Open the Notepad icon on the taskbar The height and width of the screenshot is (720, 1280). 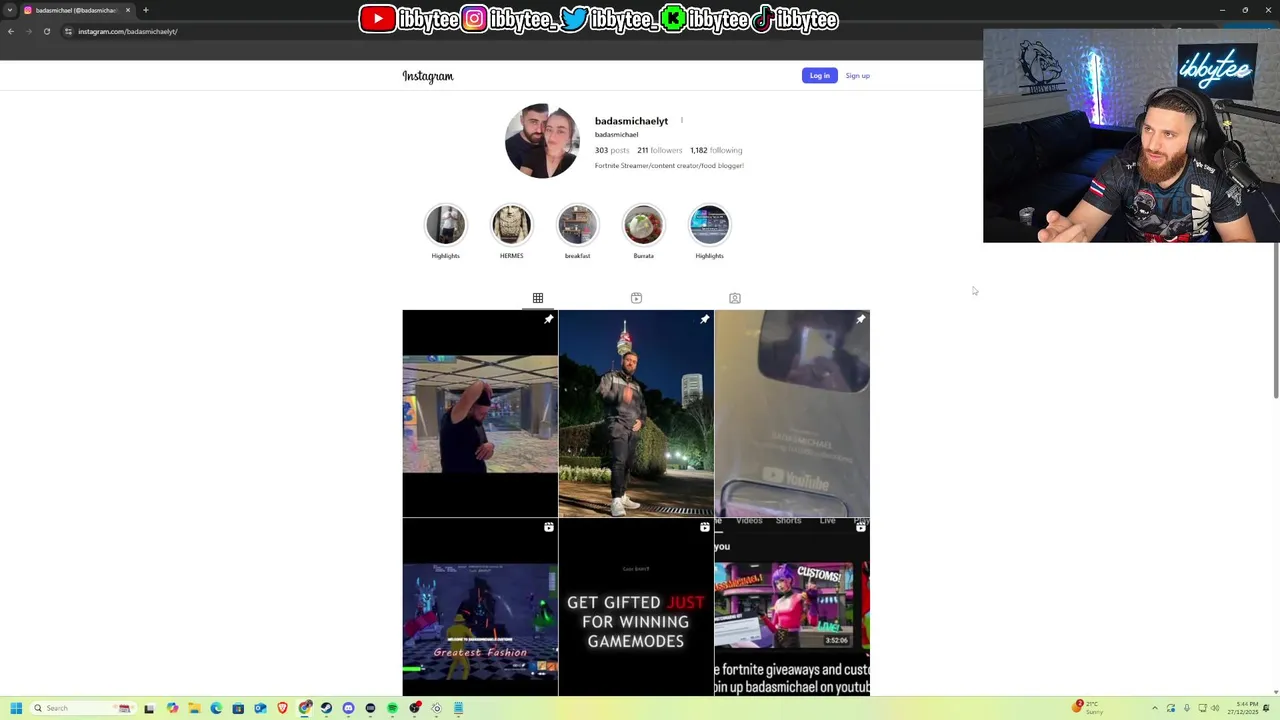458,708
